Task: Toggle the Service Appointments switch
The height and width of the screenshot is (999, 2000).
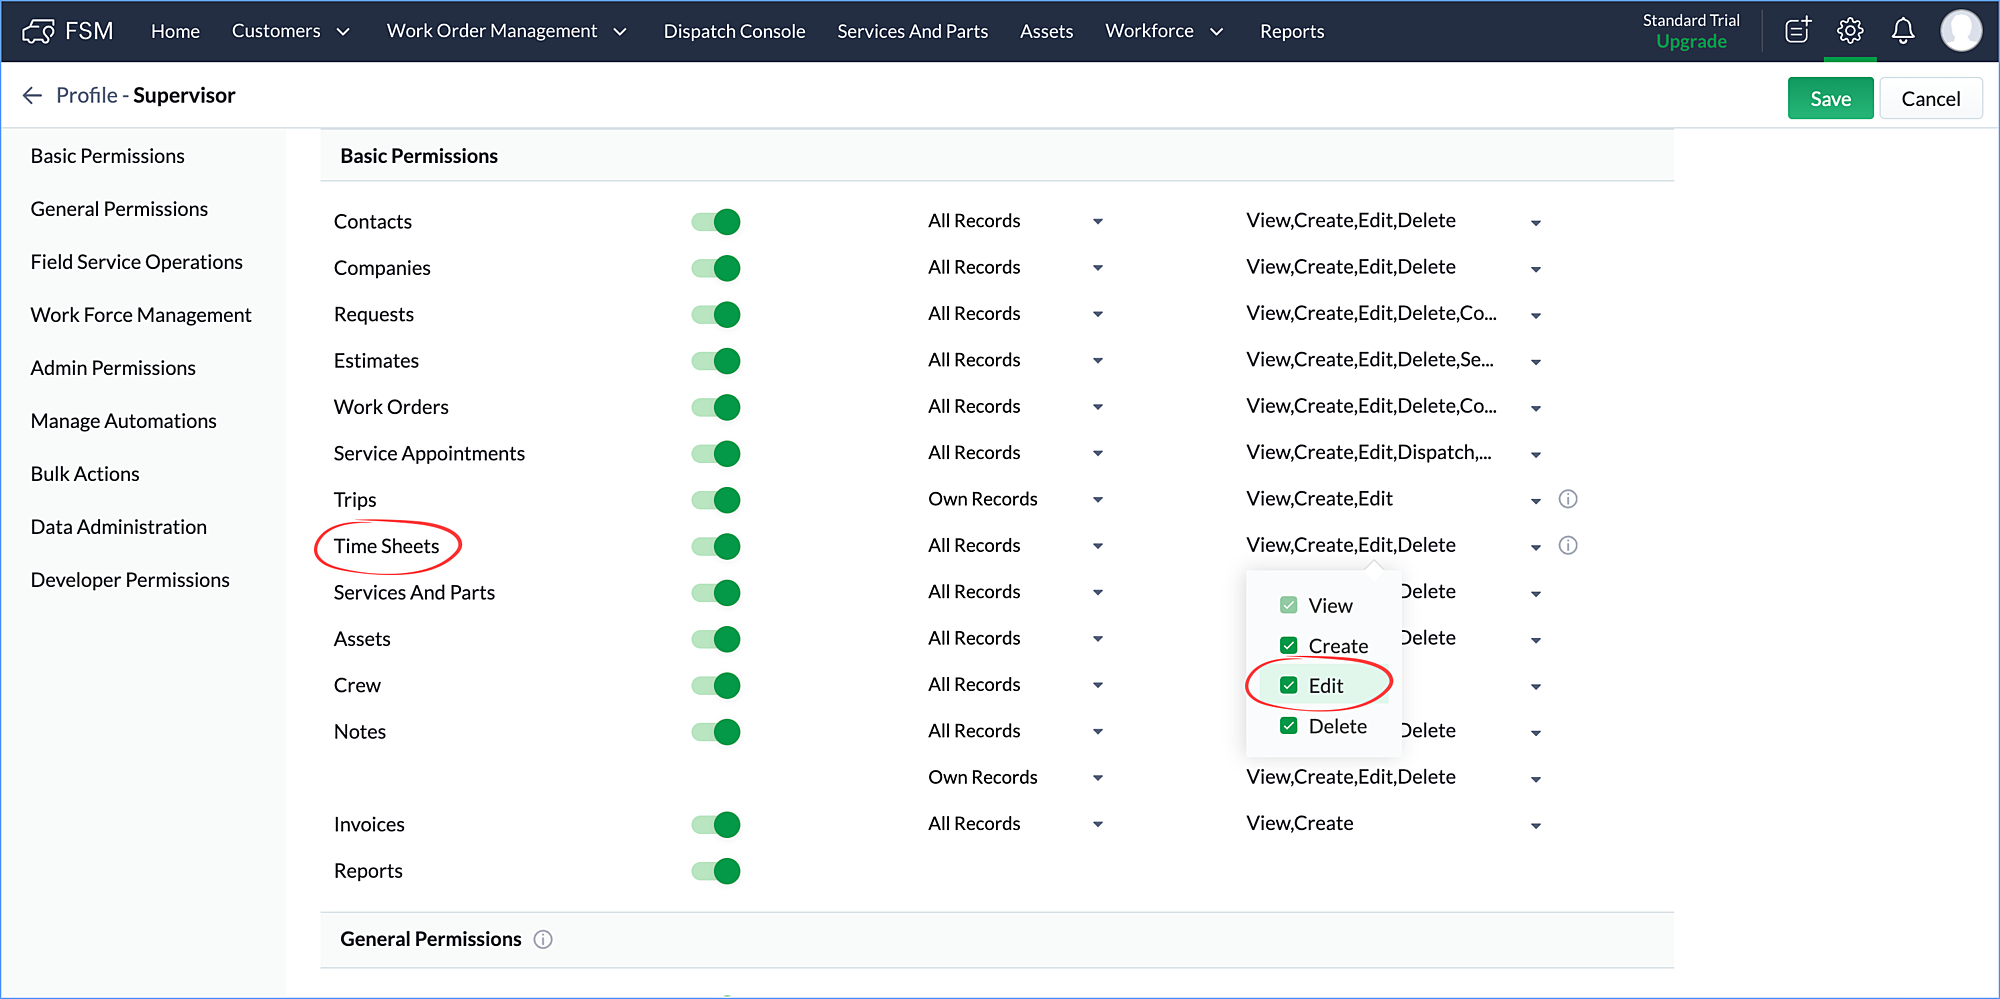Action: click(715, 454)
